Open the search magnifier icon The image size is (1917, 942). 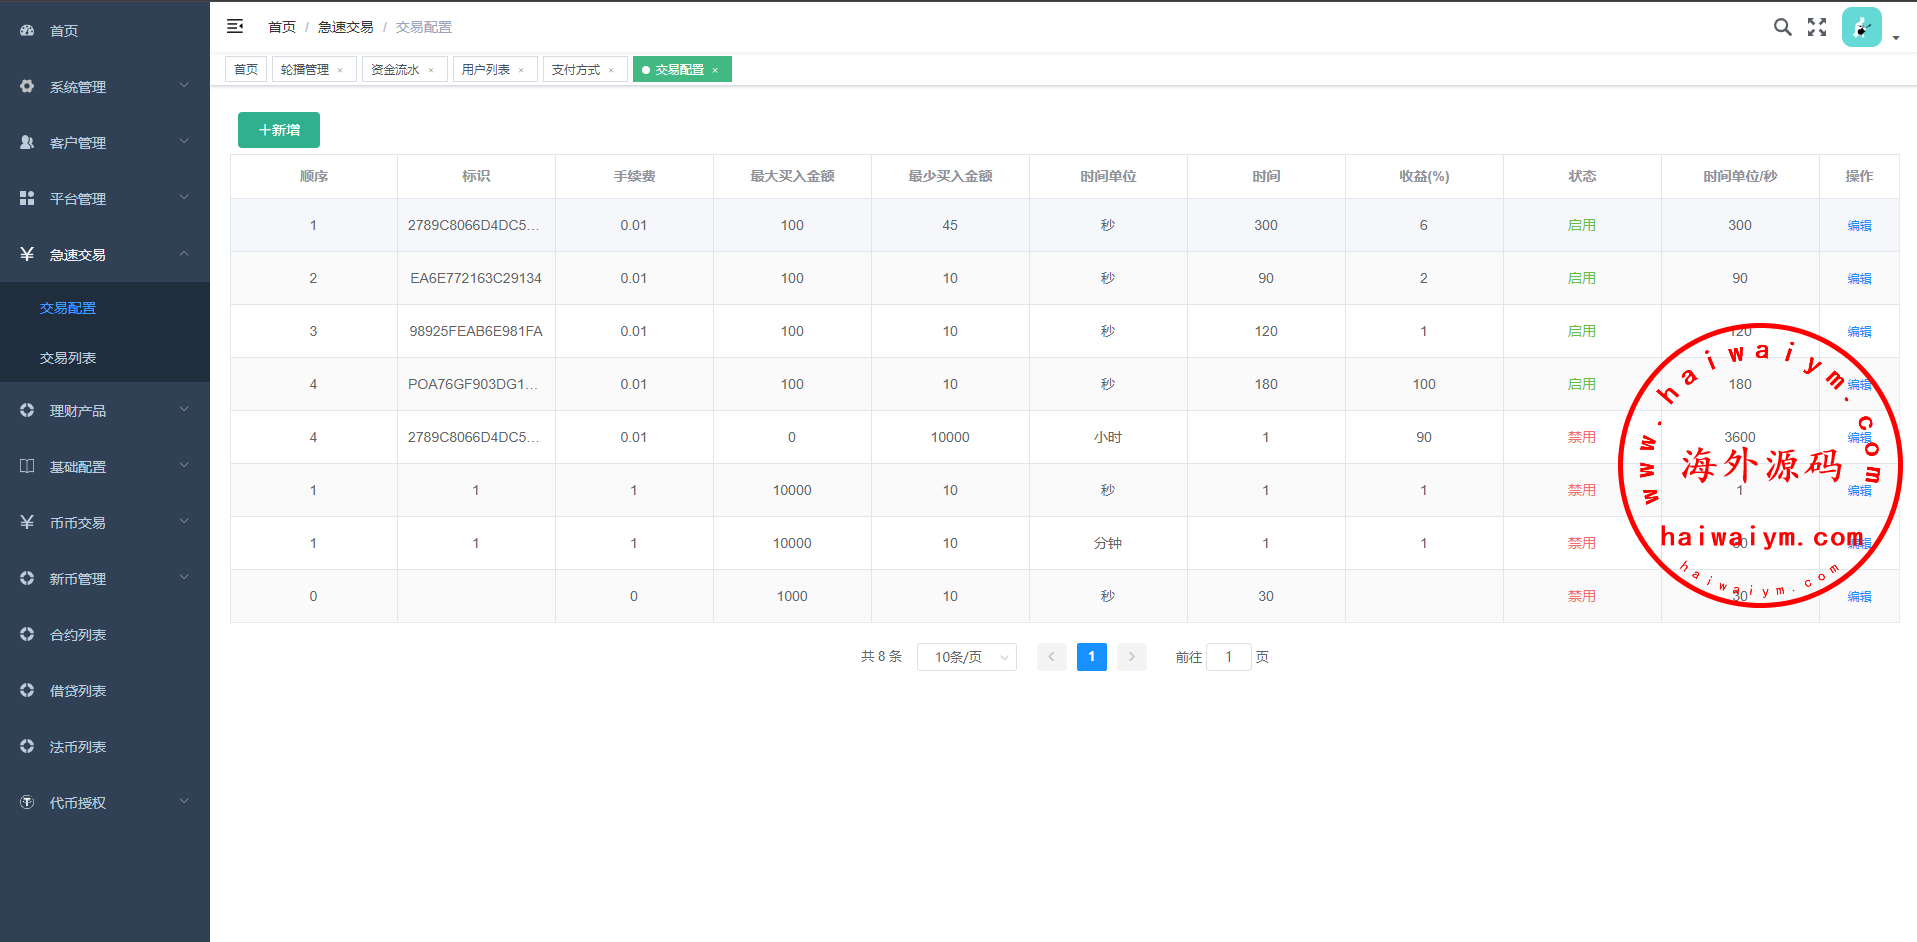[1782, 27]
